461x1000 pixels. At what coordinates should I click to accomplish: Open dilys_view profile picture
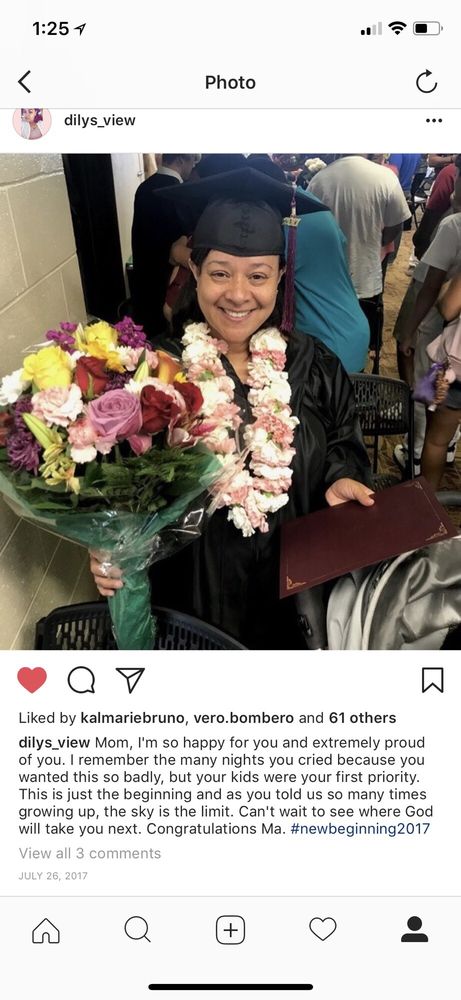pyautogui.click(x=32, y=122)
